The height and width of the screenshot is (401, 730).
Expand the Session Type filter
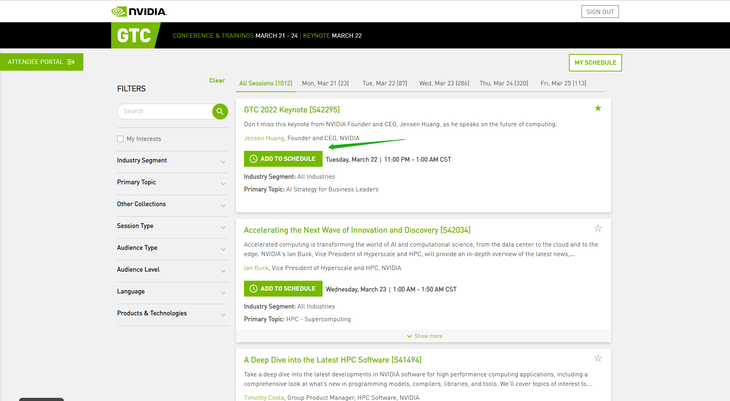click(172, 226)
